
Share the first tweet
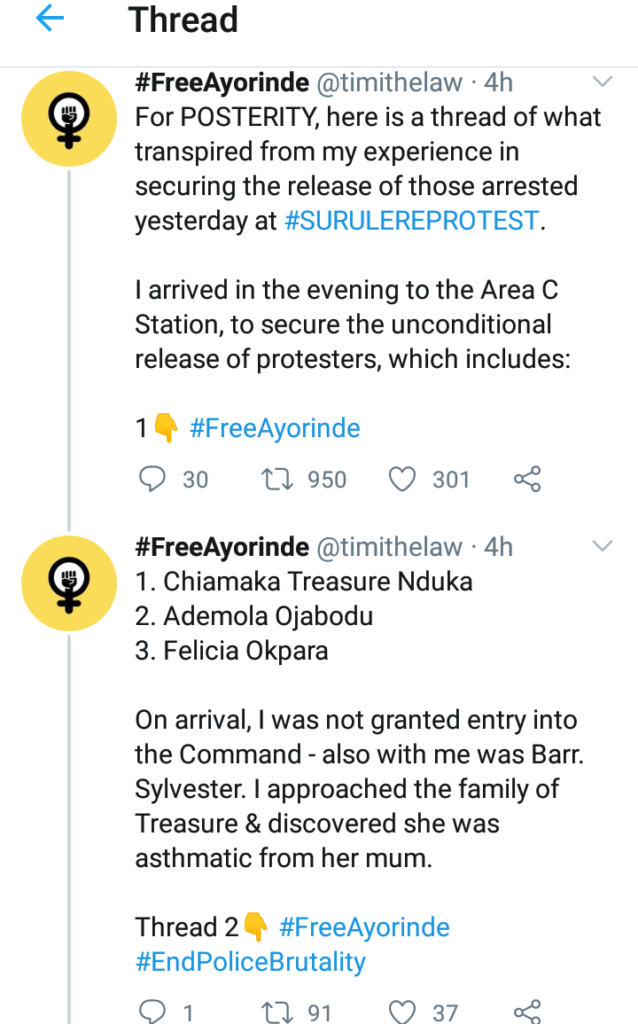pos(527,480)
